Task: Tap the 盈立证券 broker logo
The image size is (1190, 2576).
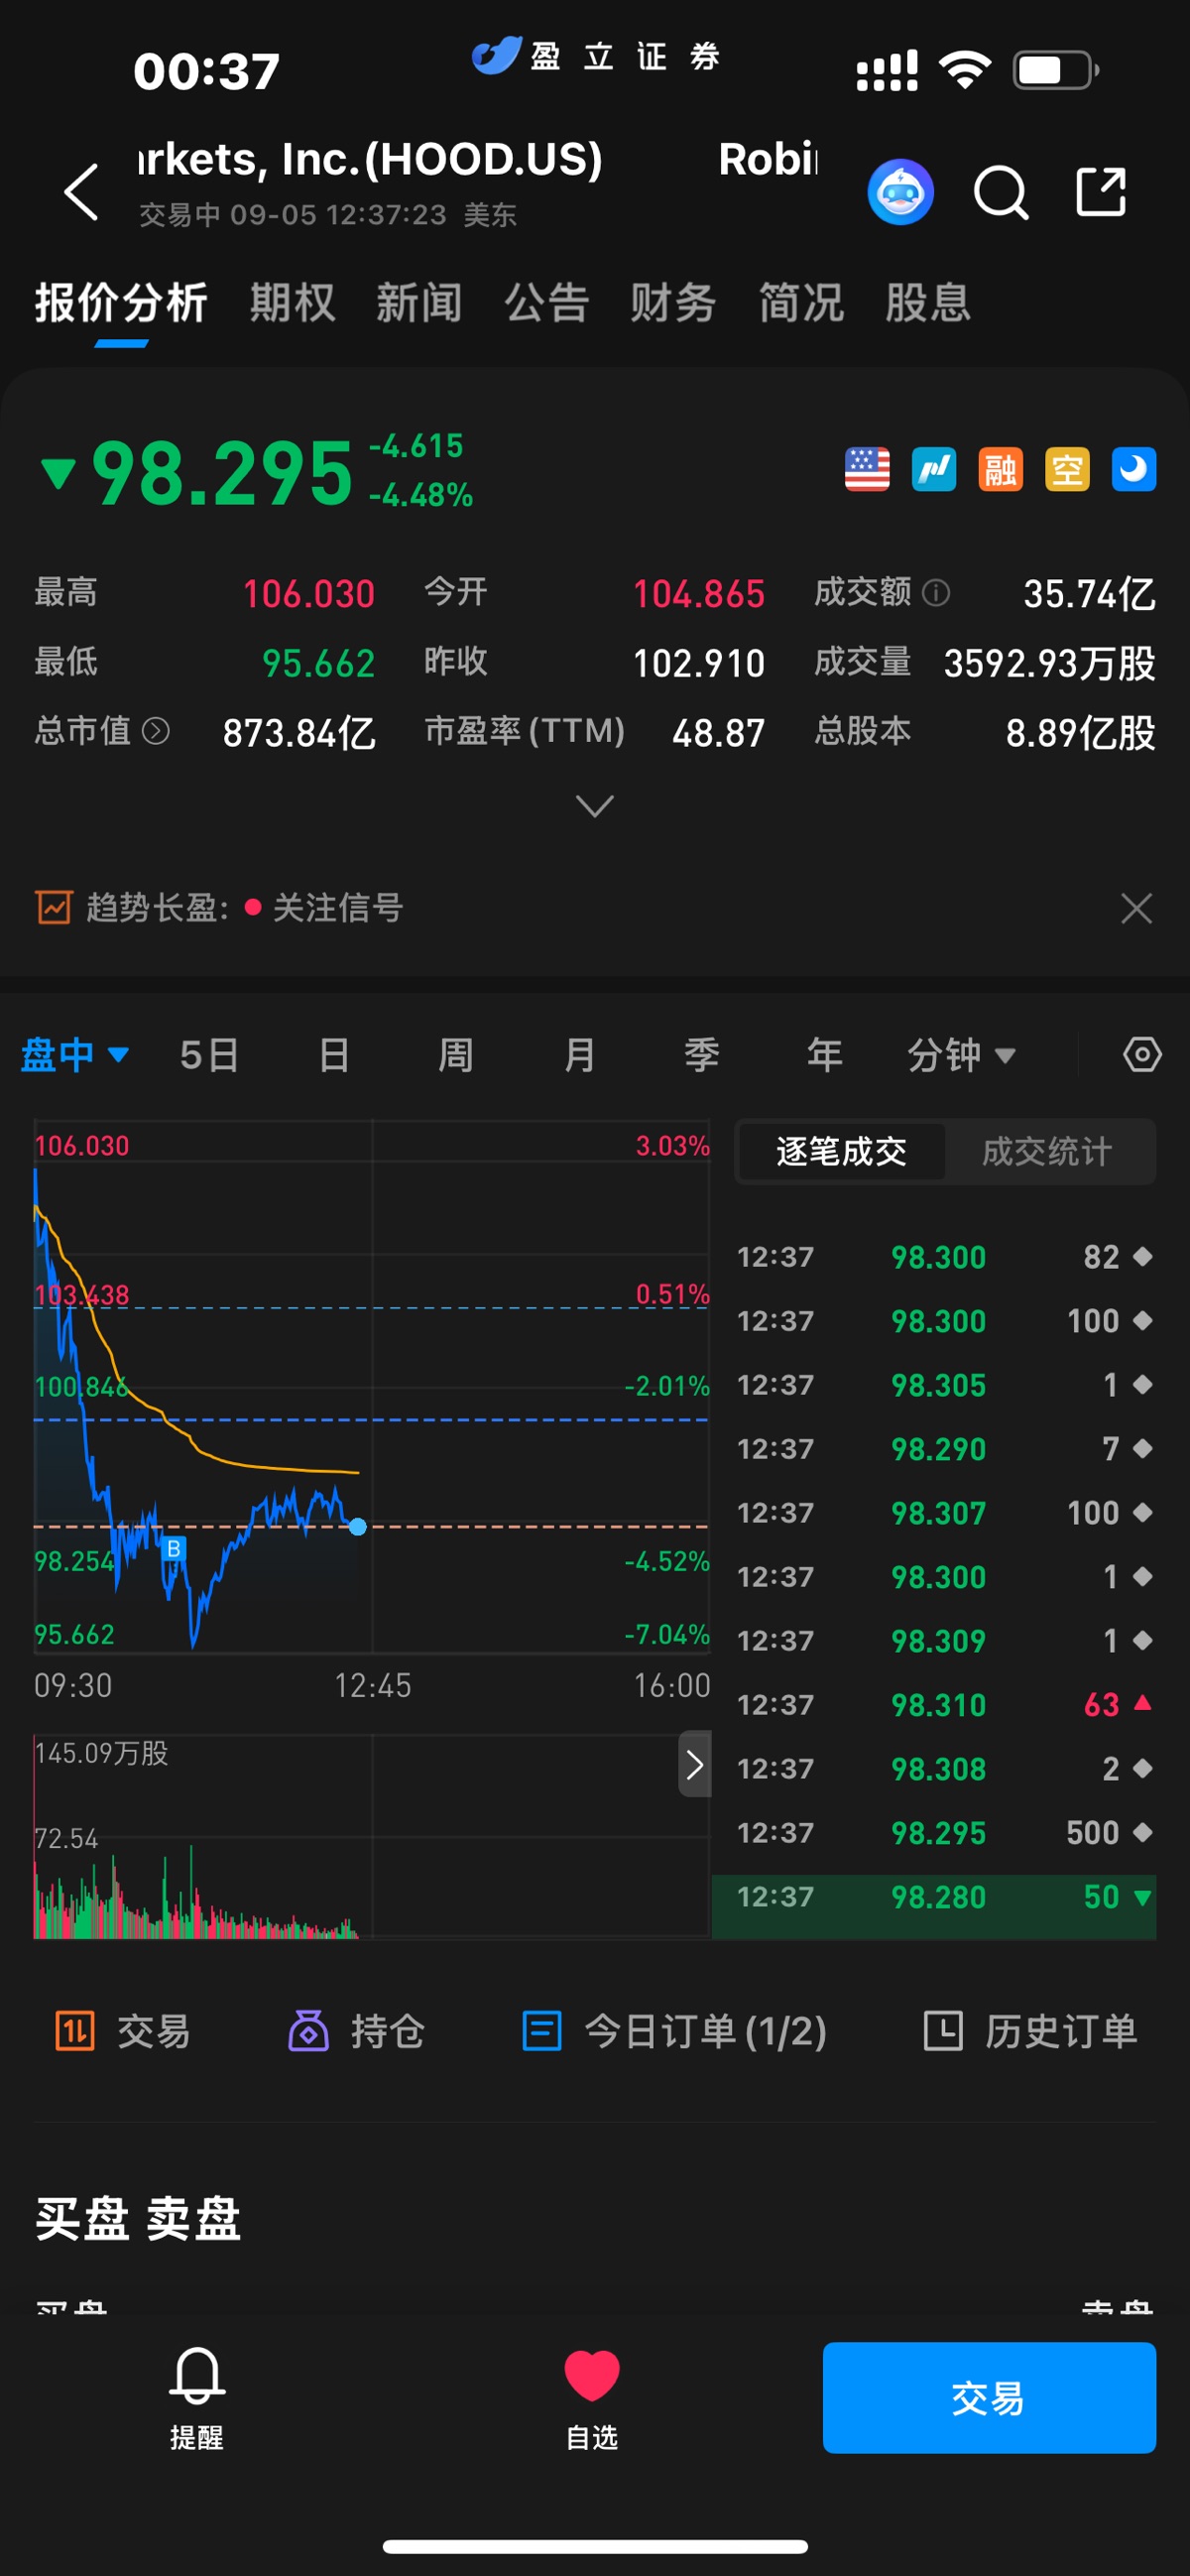Action: click(596, 55)
